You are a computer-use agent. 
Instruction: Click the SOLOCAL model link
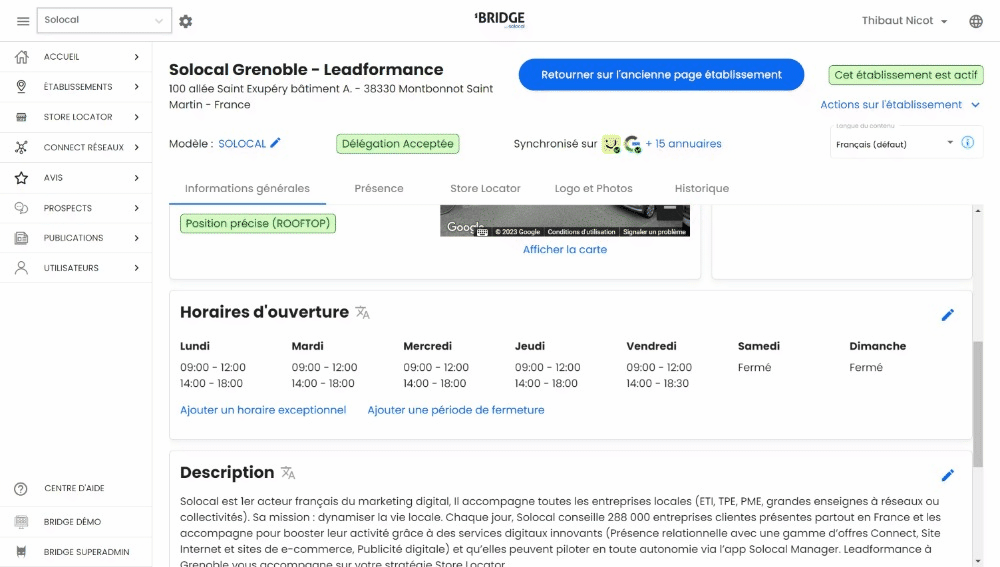[242, 144]
